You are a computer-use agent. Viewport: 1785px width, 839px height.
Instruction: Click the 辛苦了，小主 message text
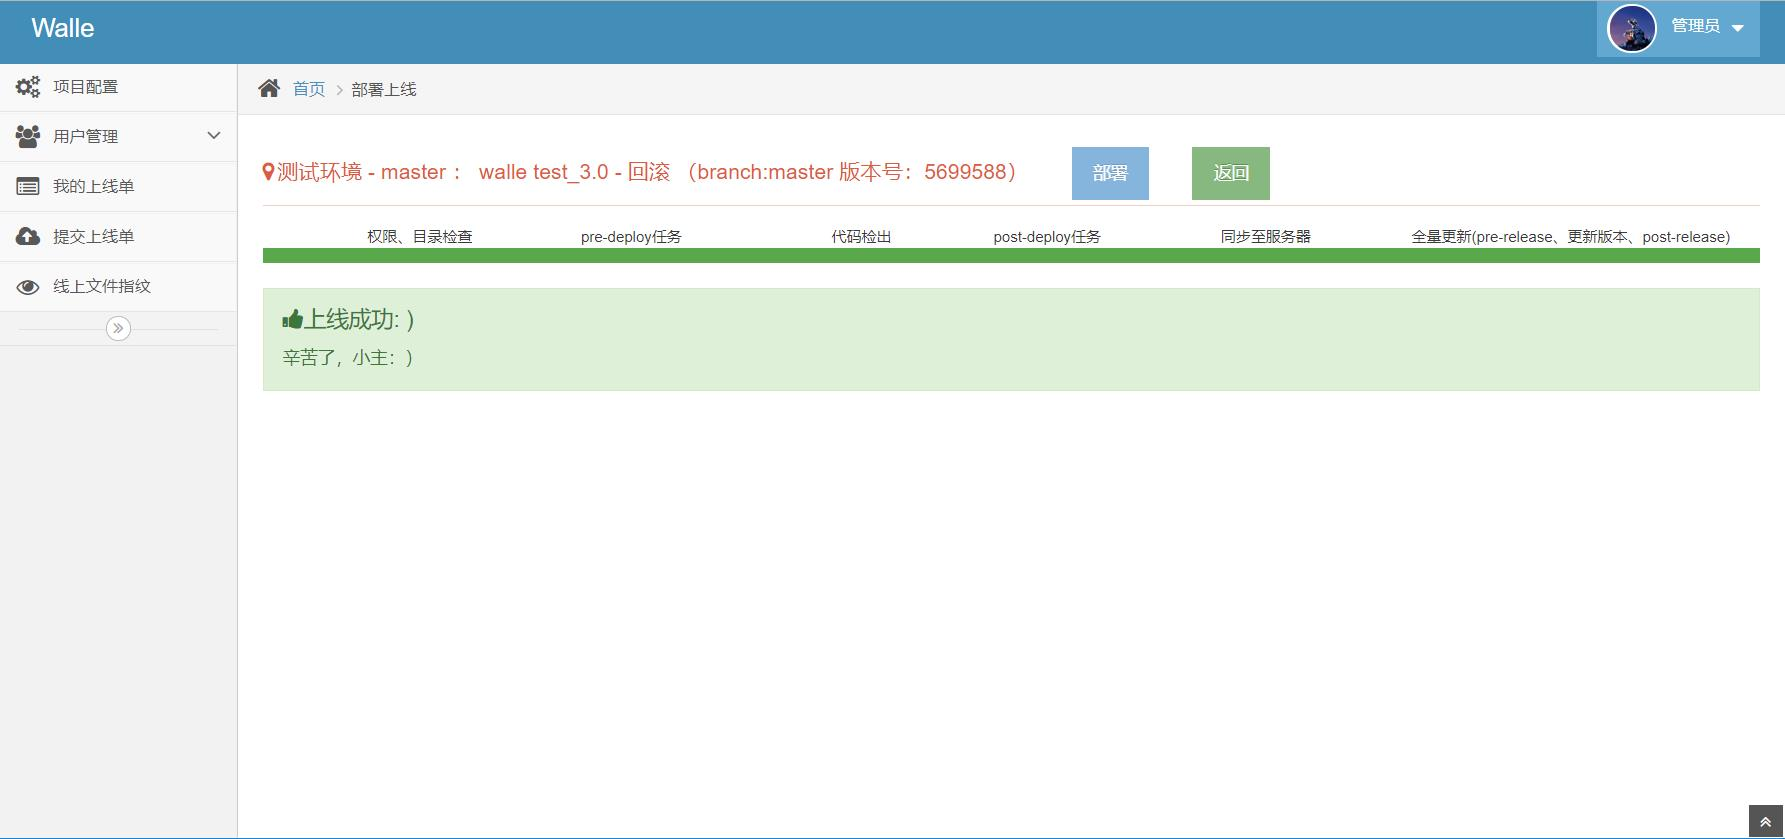point(348,357)
